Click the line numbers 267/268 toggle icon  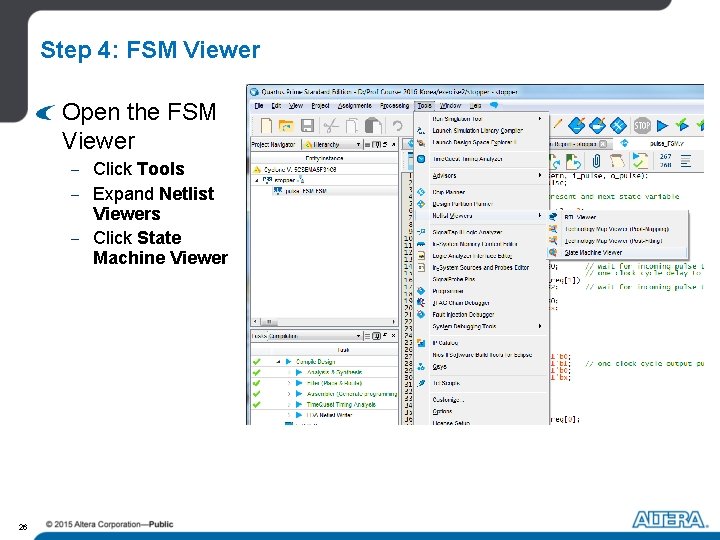tap(666, 161)
